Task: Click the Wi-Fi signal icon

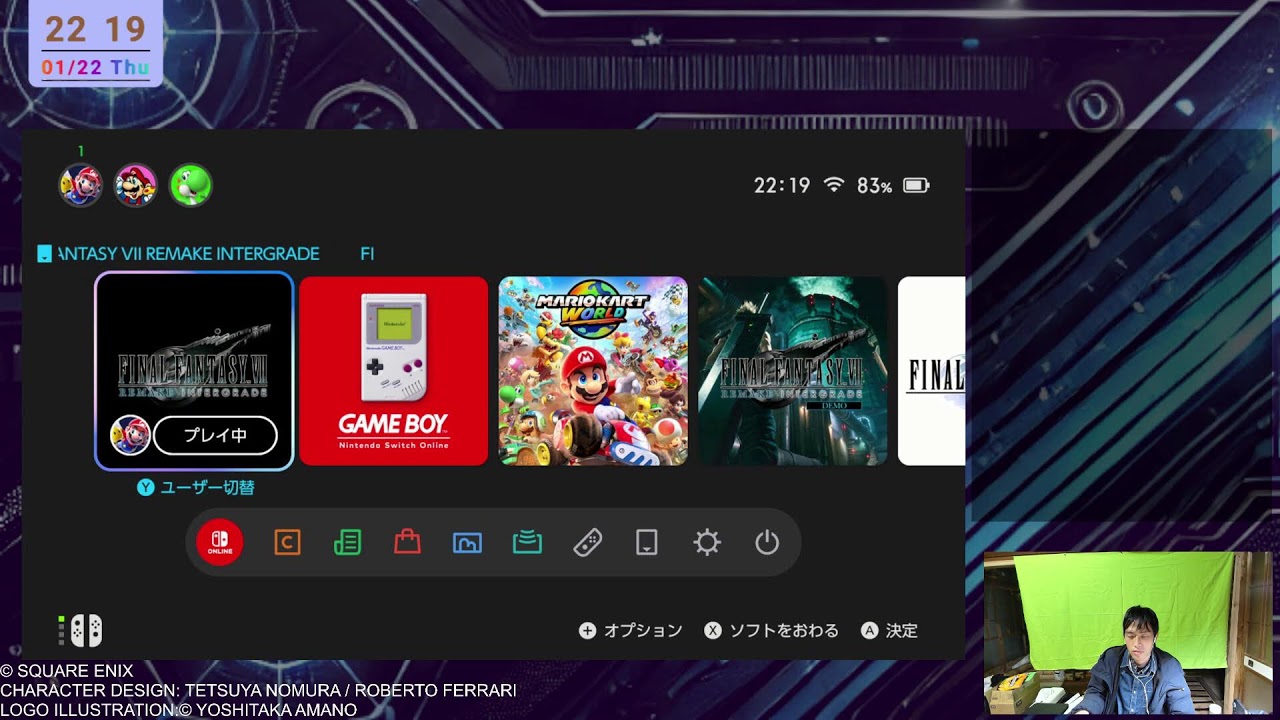Action: (x=833, y=185)
